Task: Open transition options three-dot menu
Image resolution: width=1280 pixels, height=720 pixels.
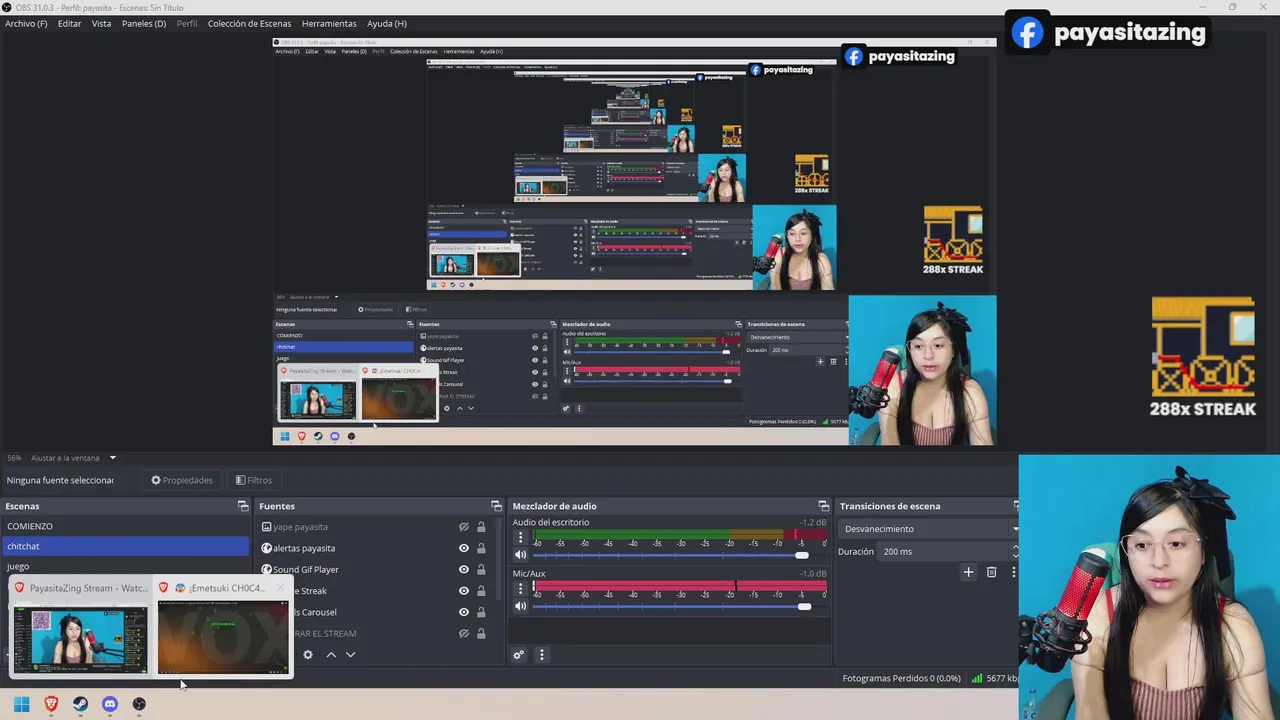Action: pyautogui.click(x=1013, y=572)
